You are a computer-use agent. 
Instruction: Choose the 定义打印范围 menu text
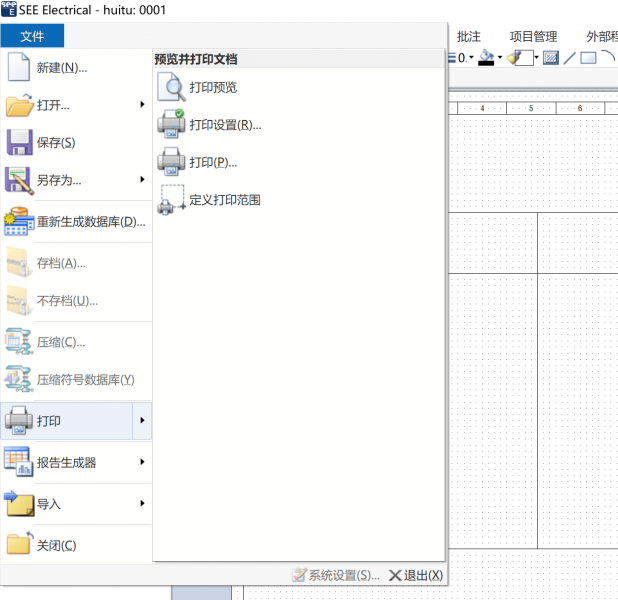(225, 200)
